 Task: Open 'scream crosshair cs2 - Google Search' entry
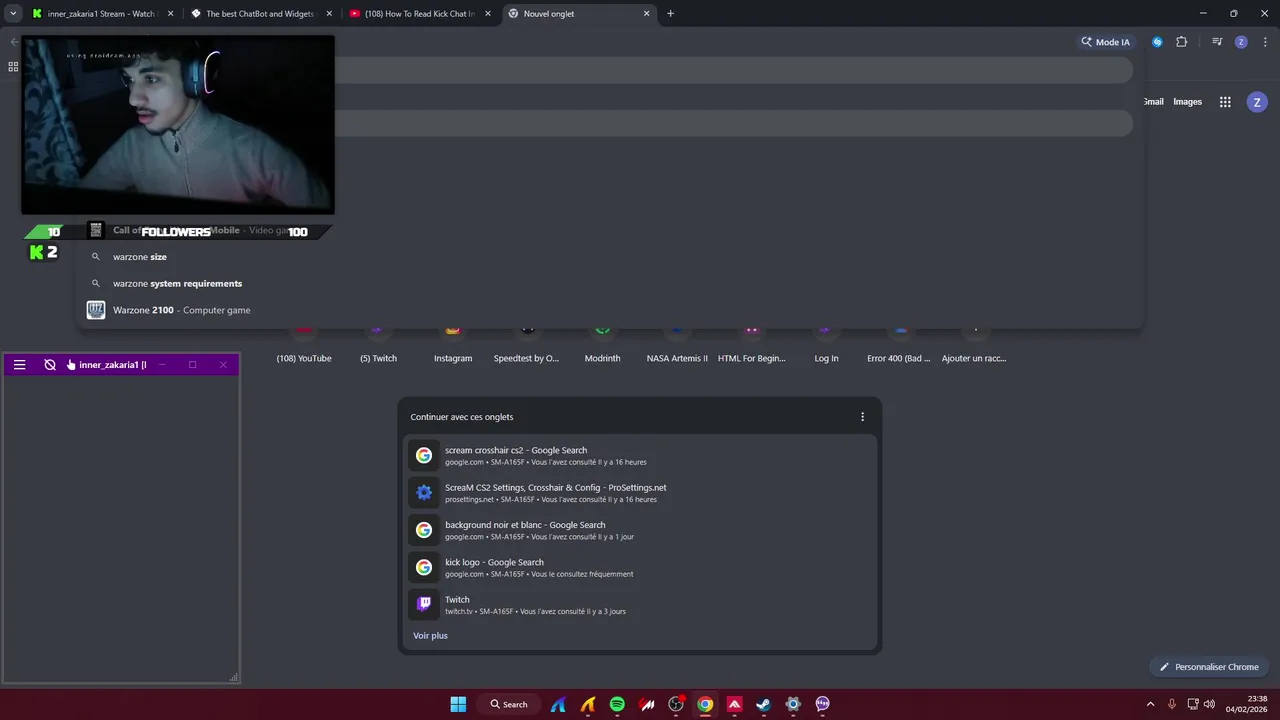(640, 455)
